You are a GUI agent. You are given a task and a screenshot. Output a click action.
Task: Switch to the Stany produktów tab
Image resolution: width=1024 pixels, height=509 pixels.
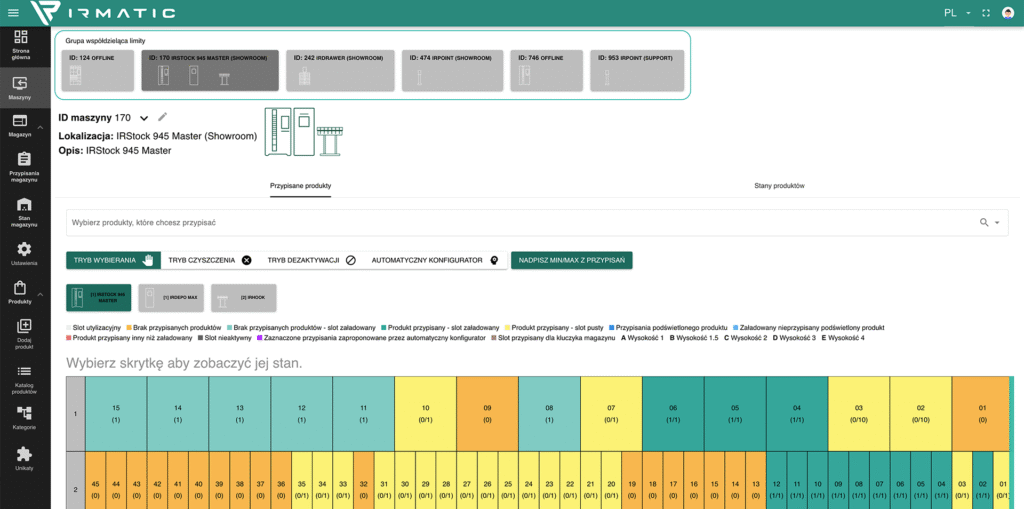coord(779,186)
